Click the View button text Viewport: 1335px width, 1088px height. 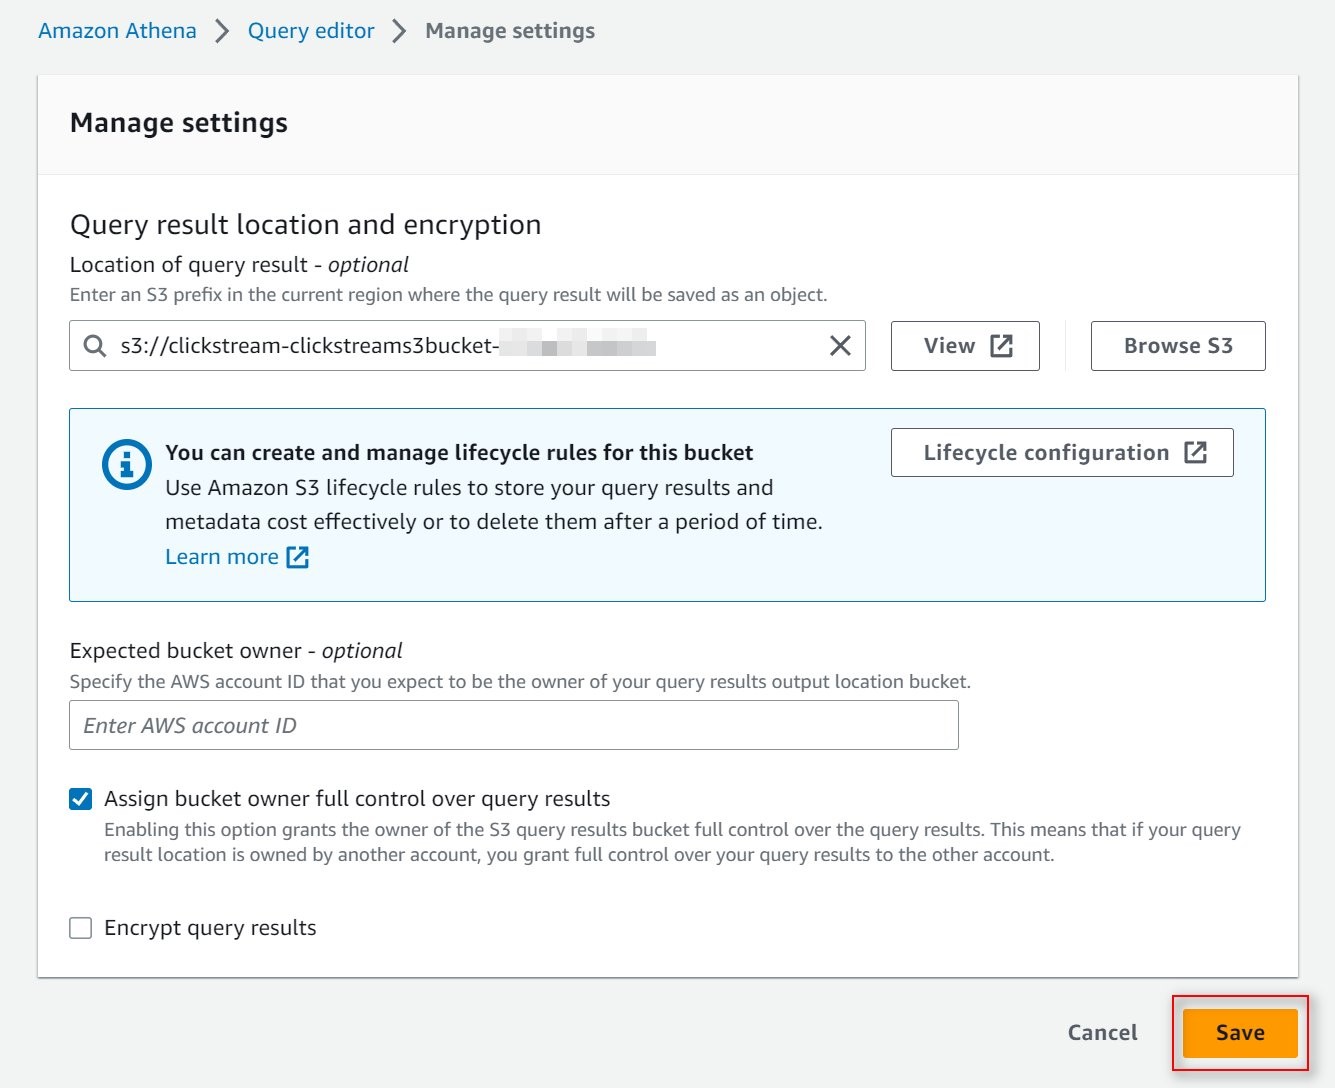(x=949, y=346)
